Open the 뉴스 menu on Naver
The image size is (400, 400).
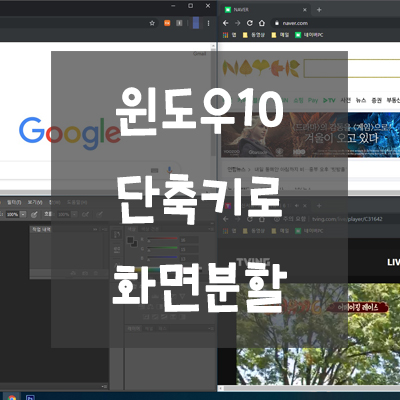point(361,100)
